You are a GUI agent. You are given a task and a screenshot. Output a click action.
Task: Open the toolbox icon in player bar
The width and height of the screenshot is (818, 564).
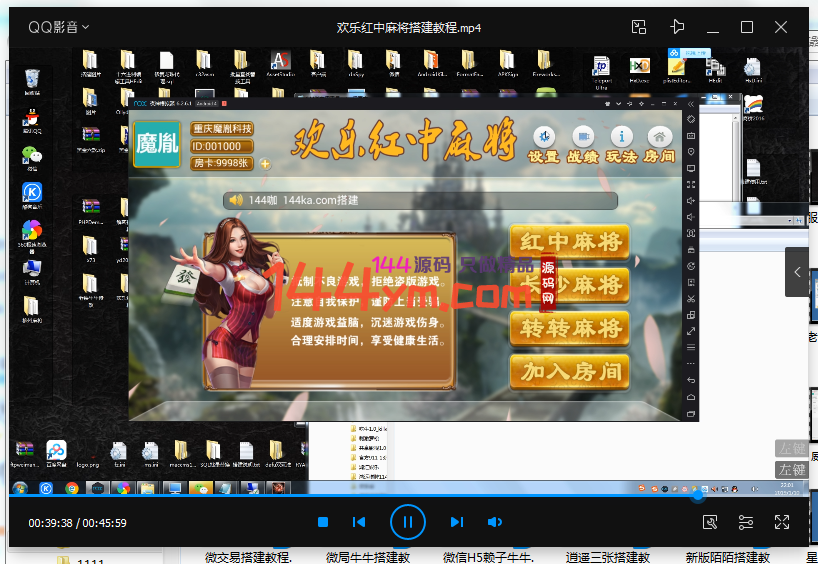tap(710, 522)
